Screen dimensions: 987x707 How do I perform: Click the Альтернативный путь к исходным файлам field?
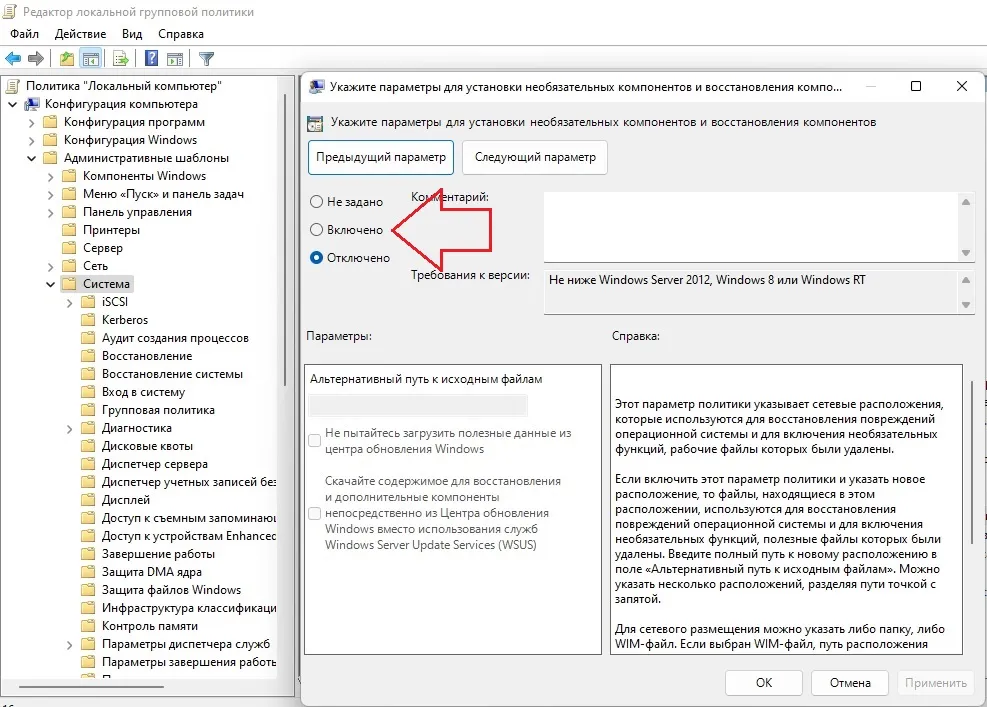[418, 405]
